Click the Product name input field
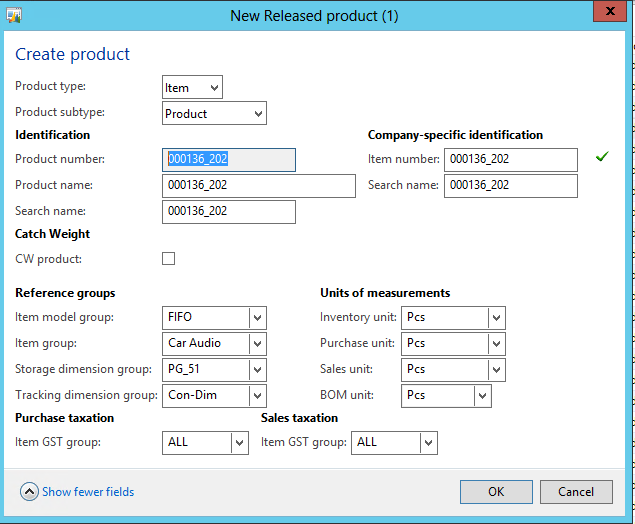 click(258, 186)
